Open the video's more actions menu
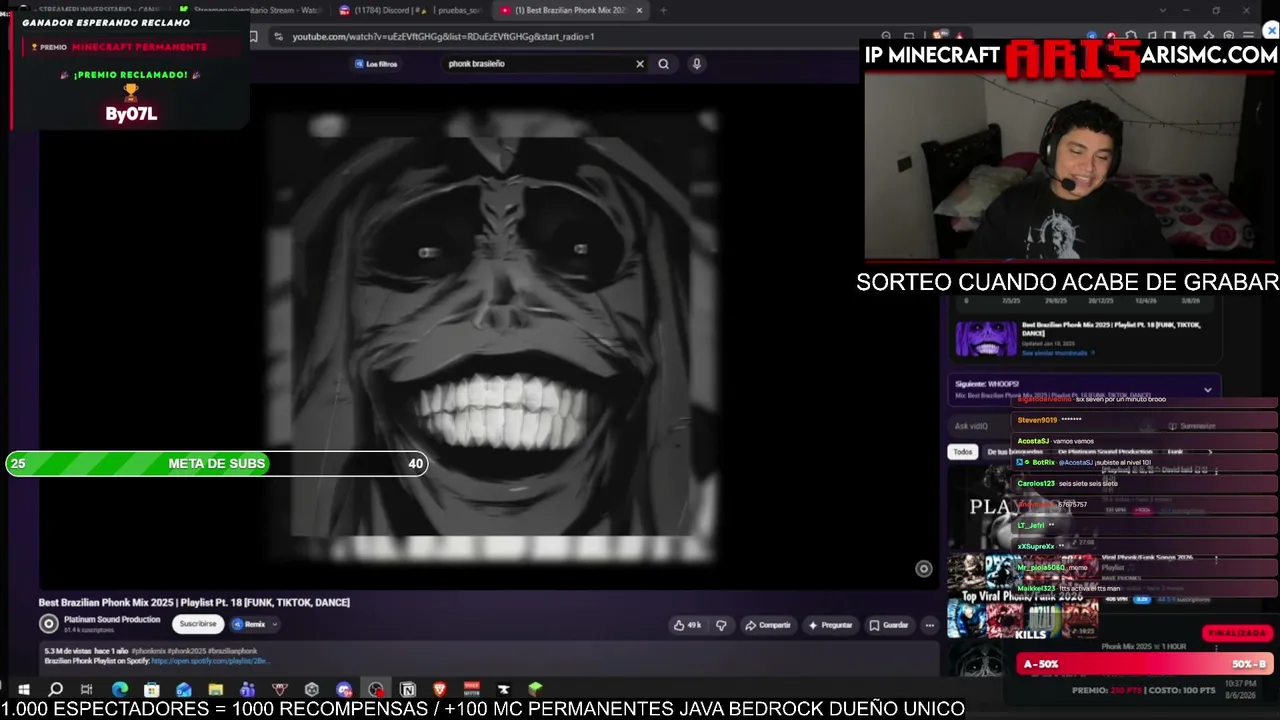The width and height of the screenshot is (1280, 720). [929, 625]
